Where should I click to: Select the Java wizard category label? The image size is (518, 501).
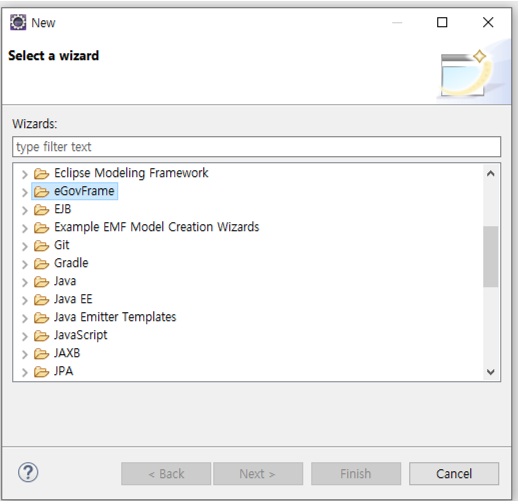coord(65,281)
